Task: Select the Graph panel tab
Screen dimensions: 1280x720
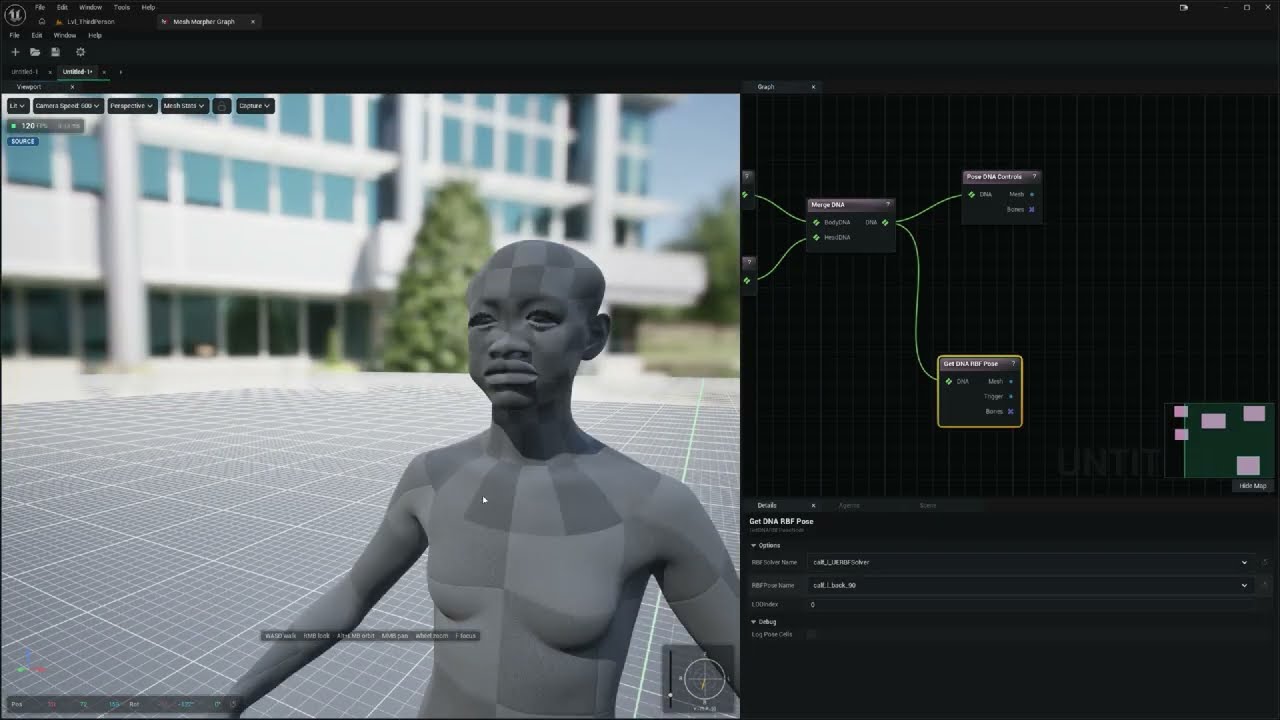Action: pos(766,87)
